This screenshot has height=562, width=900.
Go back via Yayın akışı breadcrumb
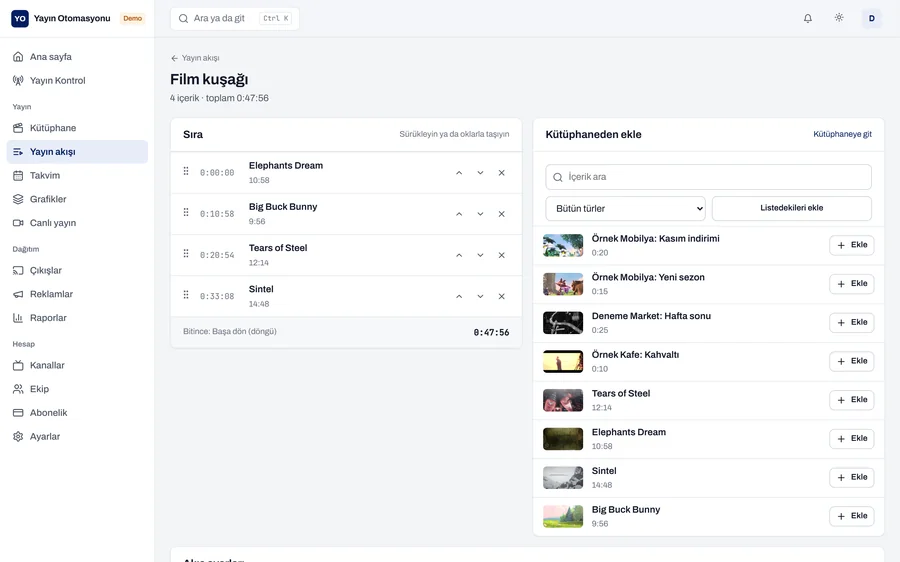[x=195, y=58]
